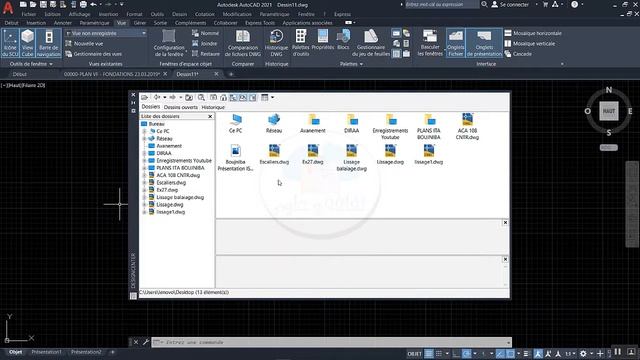Close the DesignCenter preview pane
Viewport: 640px width, 360px height.
pos(505,222)
